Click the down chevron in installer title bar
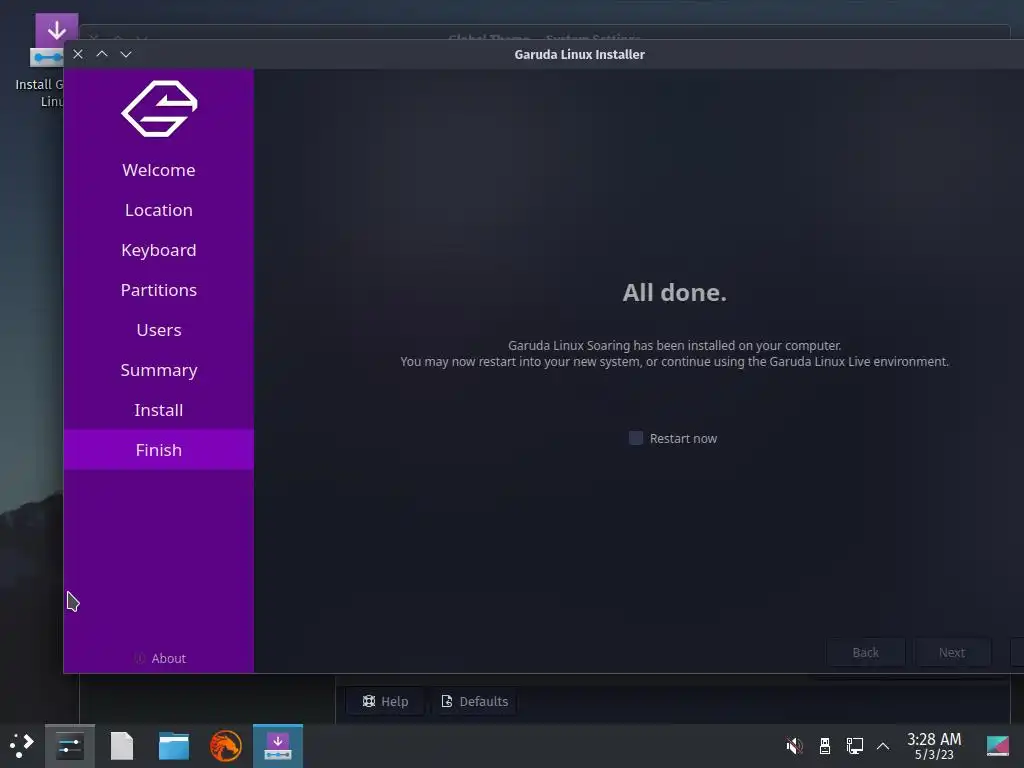1024x768 pixels. point(126,54)
